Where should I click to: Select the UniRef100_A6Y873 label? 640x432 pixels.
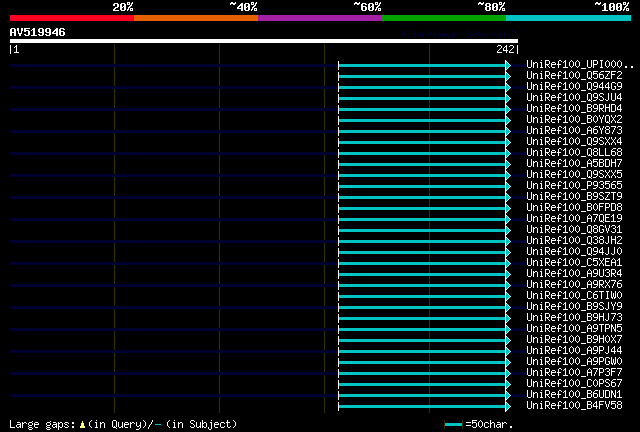(574, 131)
